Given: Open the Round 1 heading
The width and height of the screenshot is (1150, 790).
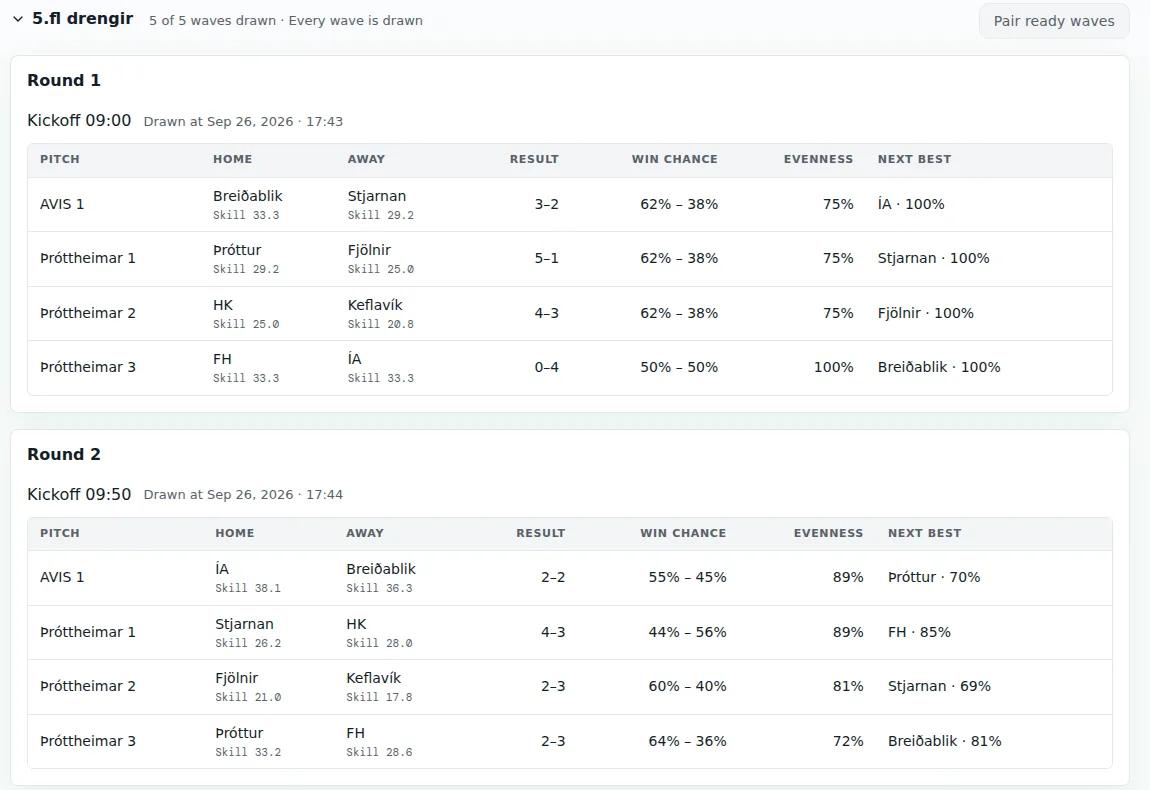Looking at the screenshot, I should pyautogui.click(x=64, y=81).
